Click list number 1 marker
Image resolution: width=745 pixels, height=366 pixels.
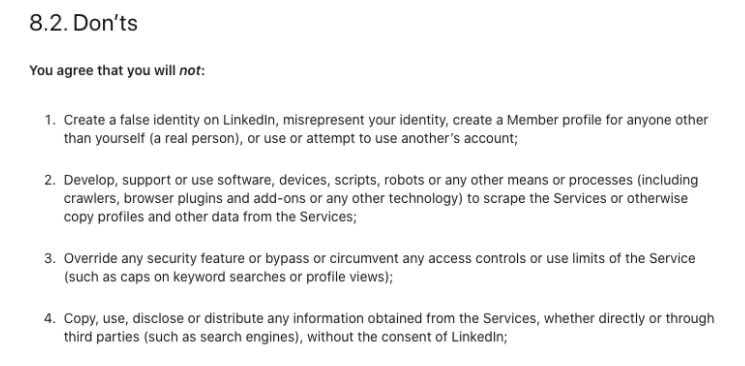[x=50, y=120]
